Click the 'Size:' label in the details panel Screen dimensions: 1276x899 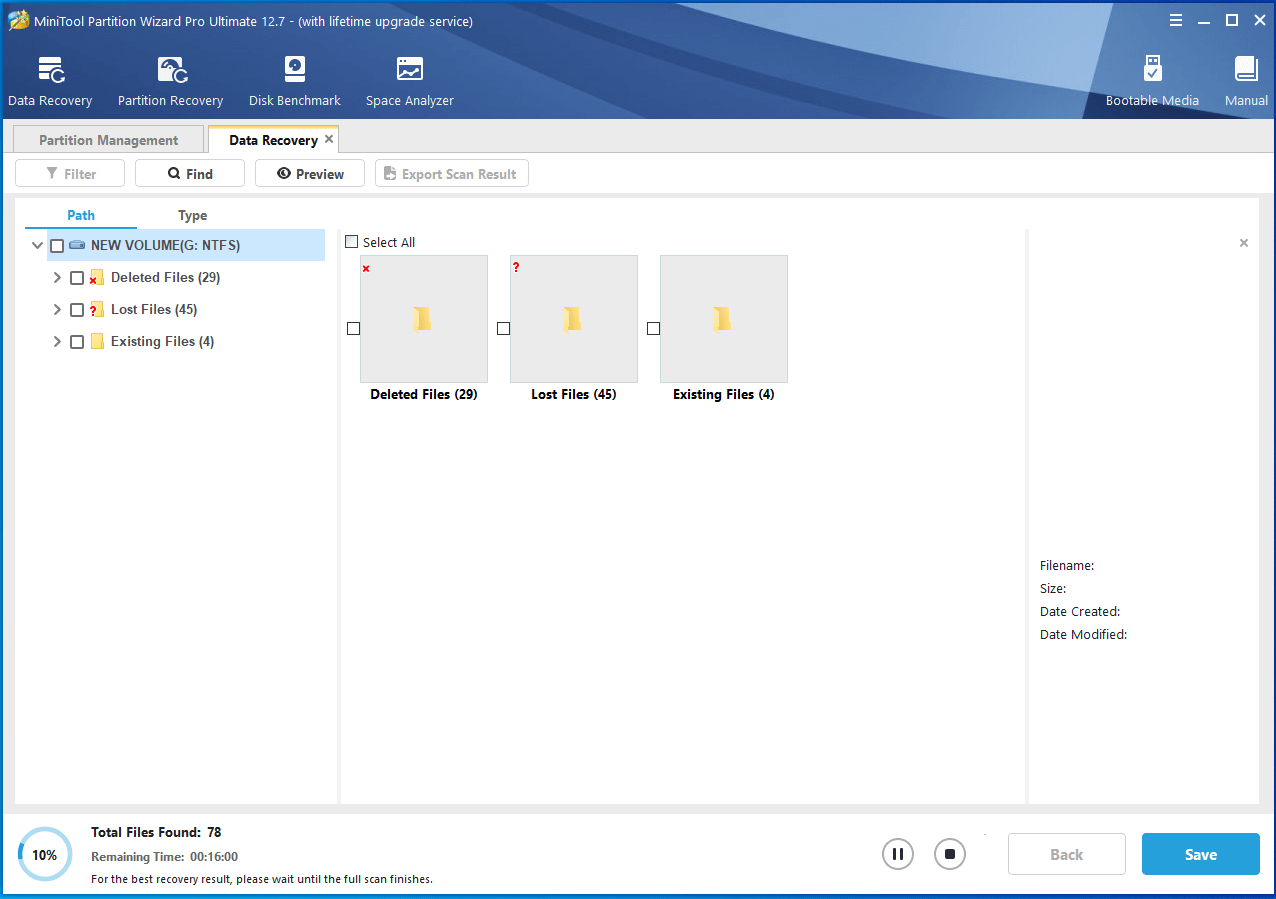pos(1053,589)
